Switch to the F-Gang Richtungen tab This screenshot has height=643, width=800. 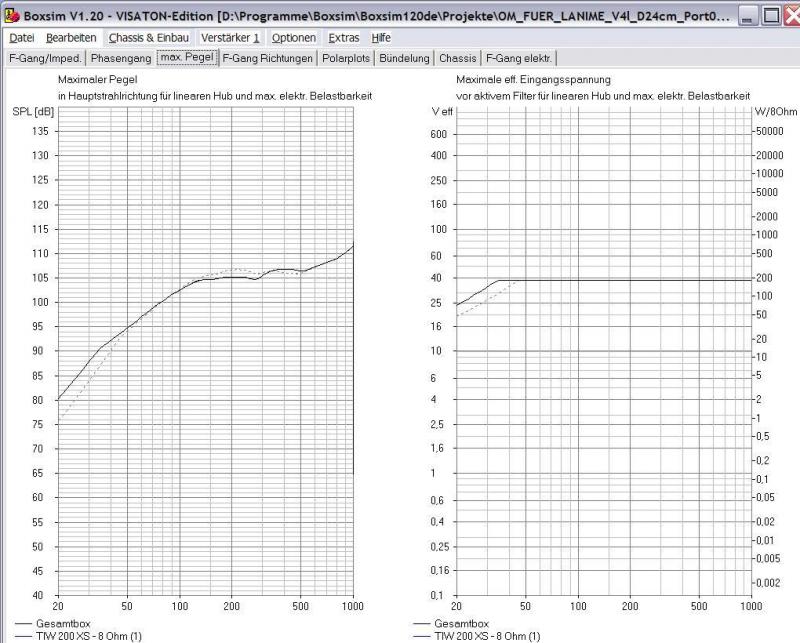[267, 58]
